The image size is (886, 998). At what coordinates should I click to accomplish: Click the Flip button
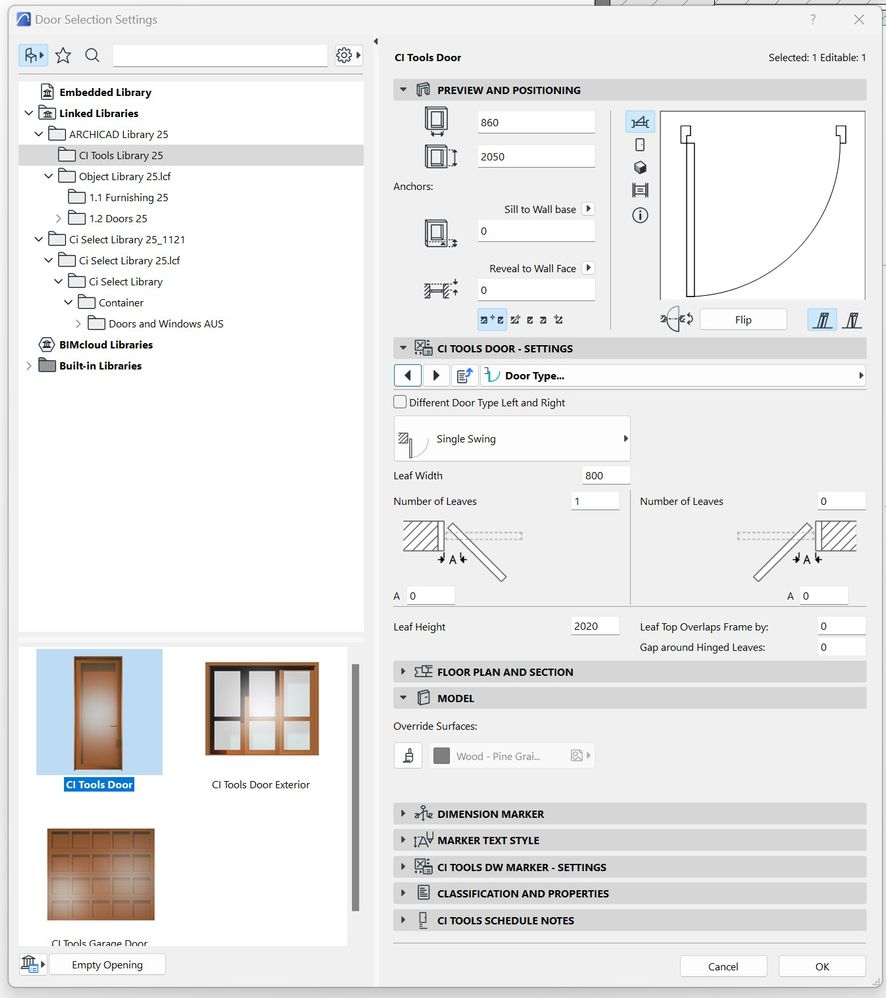click(x=743, y=320)
